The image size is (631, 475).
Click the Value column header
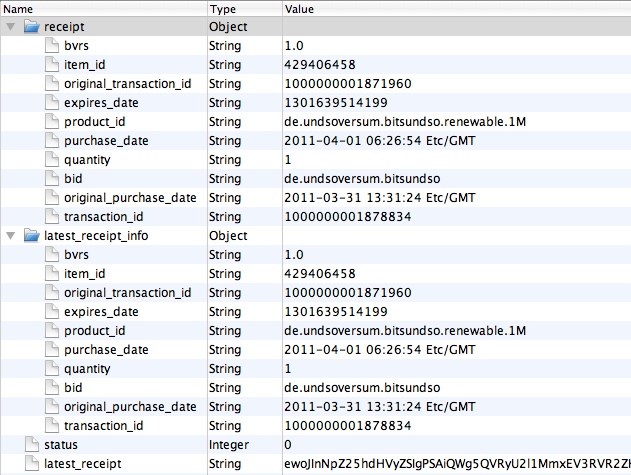(x=457, y=9)
